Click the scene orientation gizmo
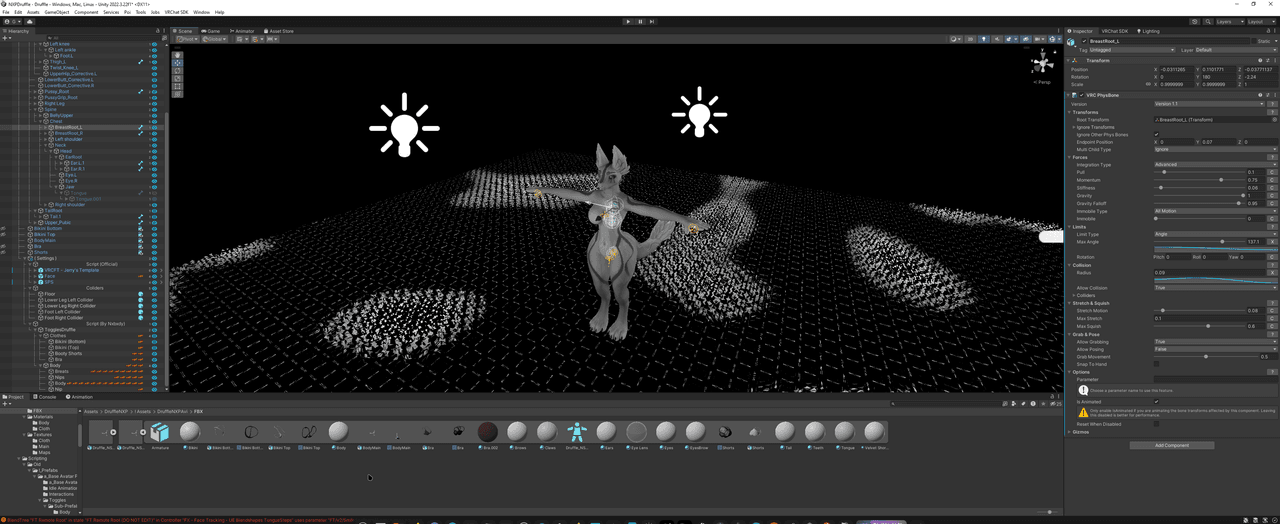The height and width of the screenshot is (524, 1280). click(1042, 63)
